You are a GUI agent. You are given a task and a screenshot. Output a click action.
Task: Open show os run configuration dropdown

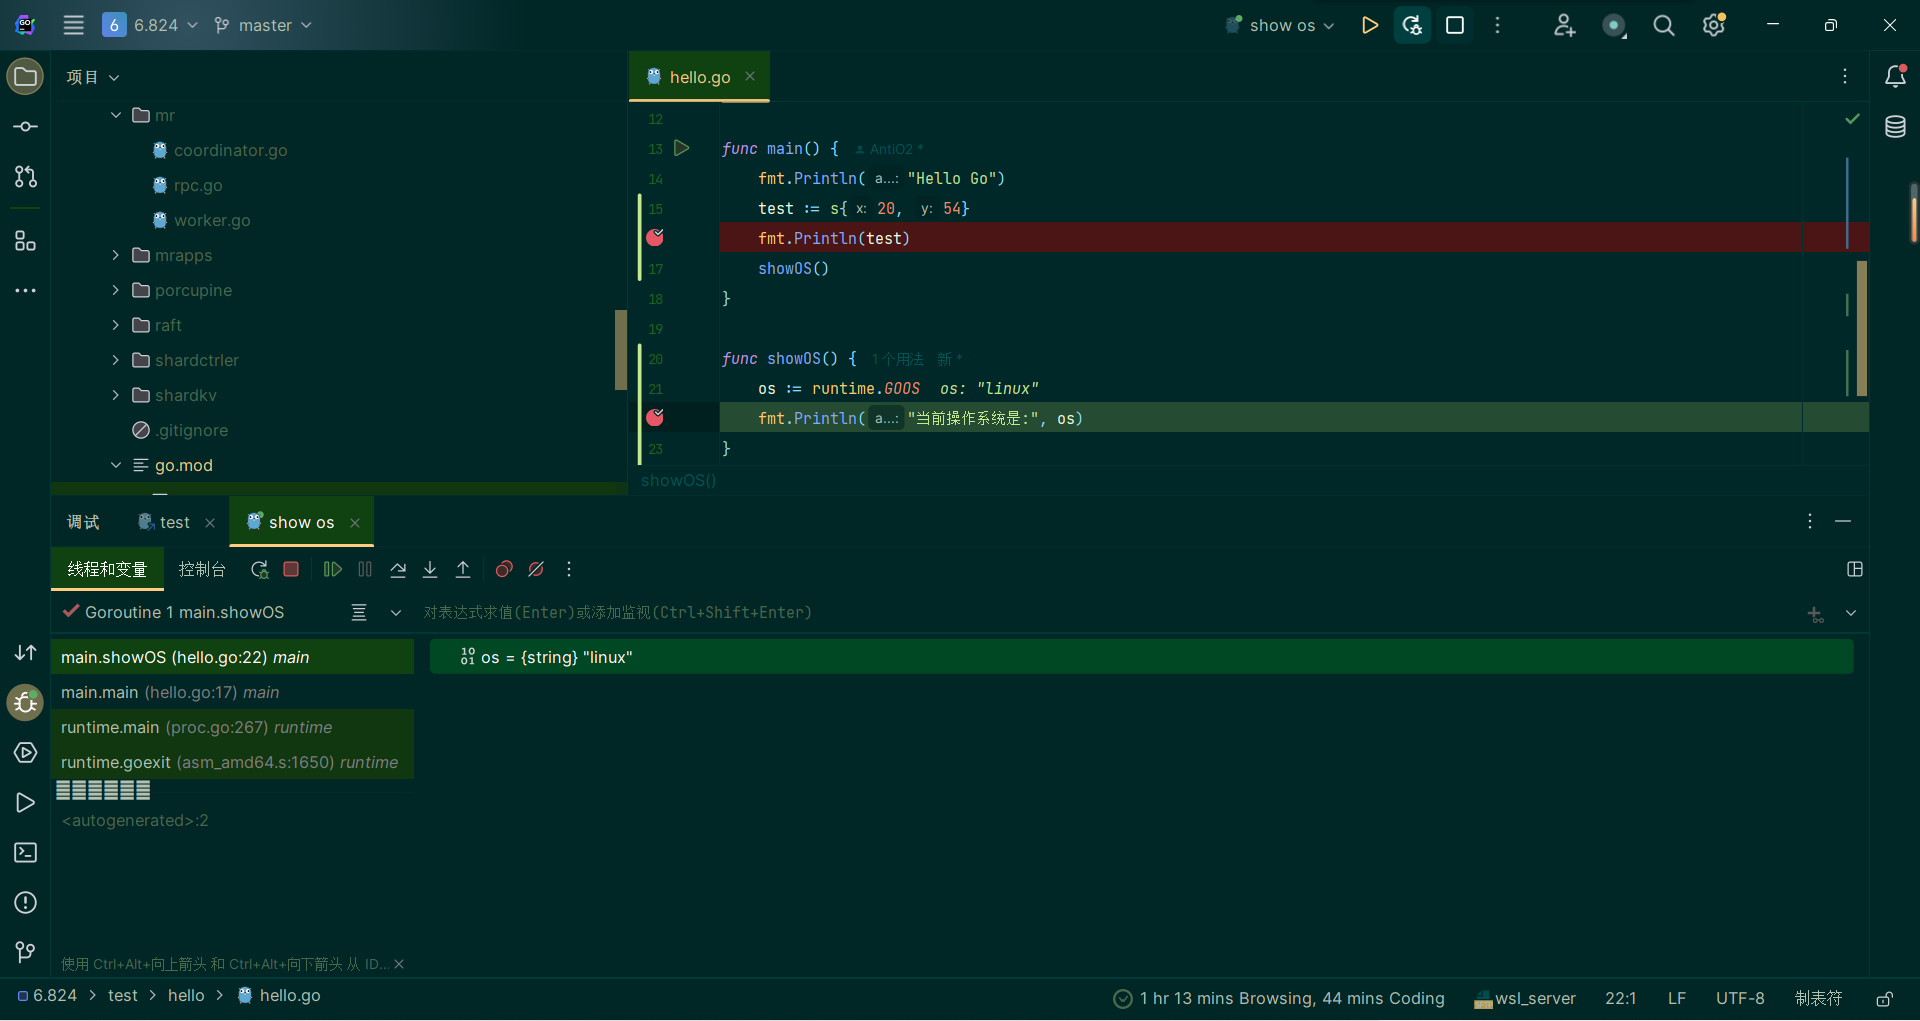pos(1280,25)
